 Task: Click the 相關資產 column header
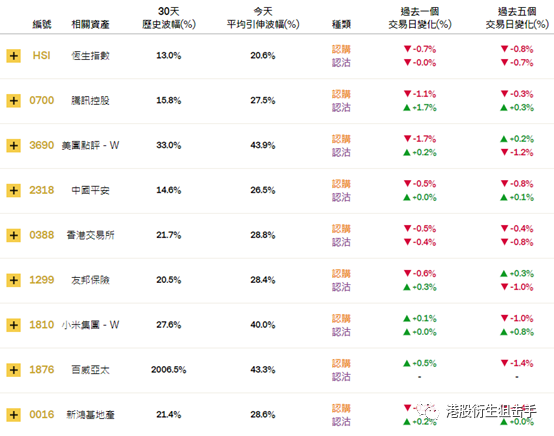90,24
